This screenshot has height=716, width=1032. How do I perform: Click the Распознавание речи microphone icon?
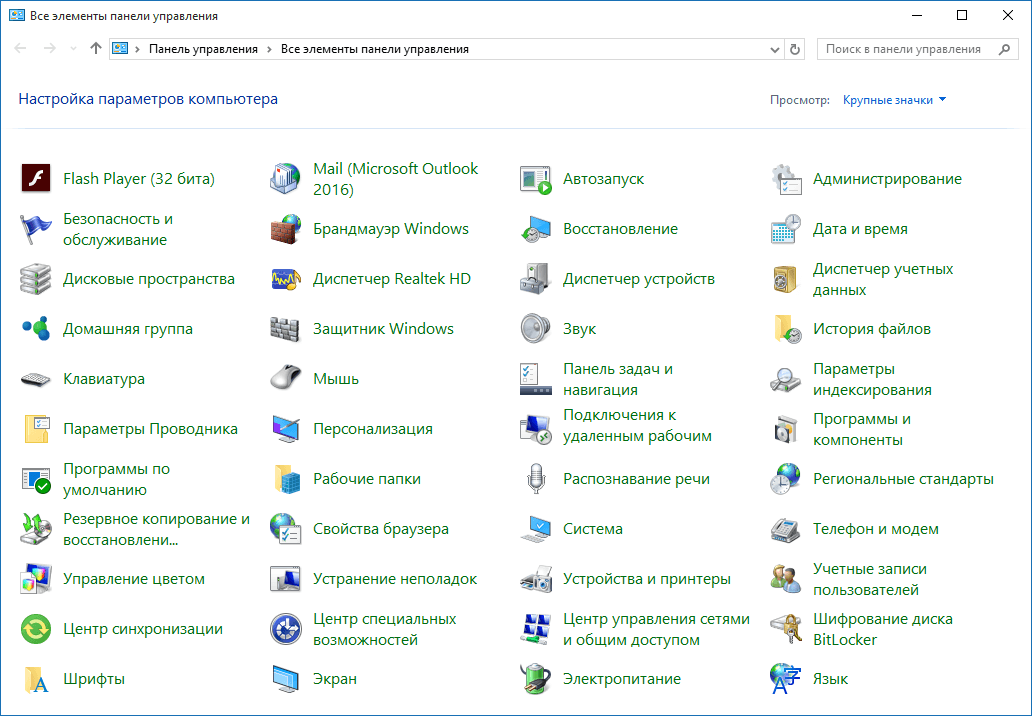536,479
